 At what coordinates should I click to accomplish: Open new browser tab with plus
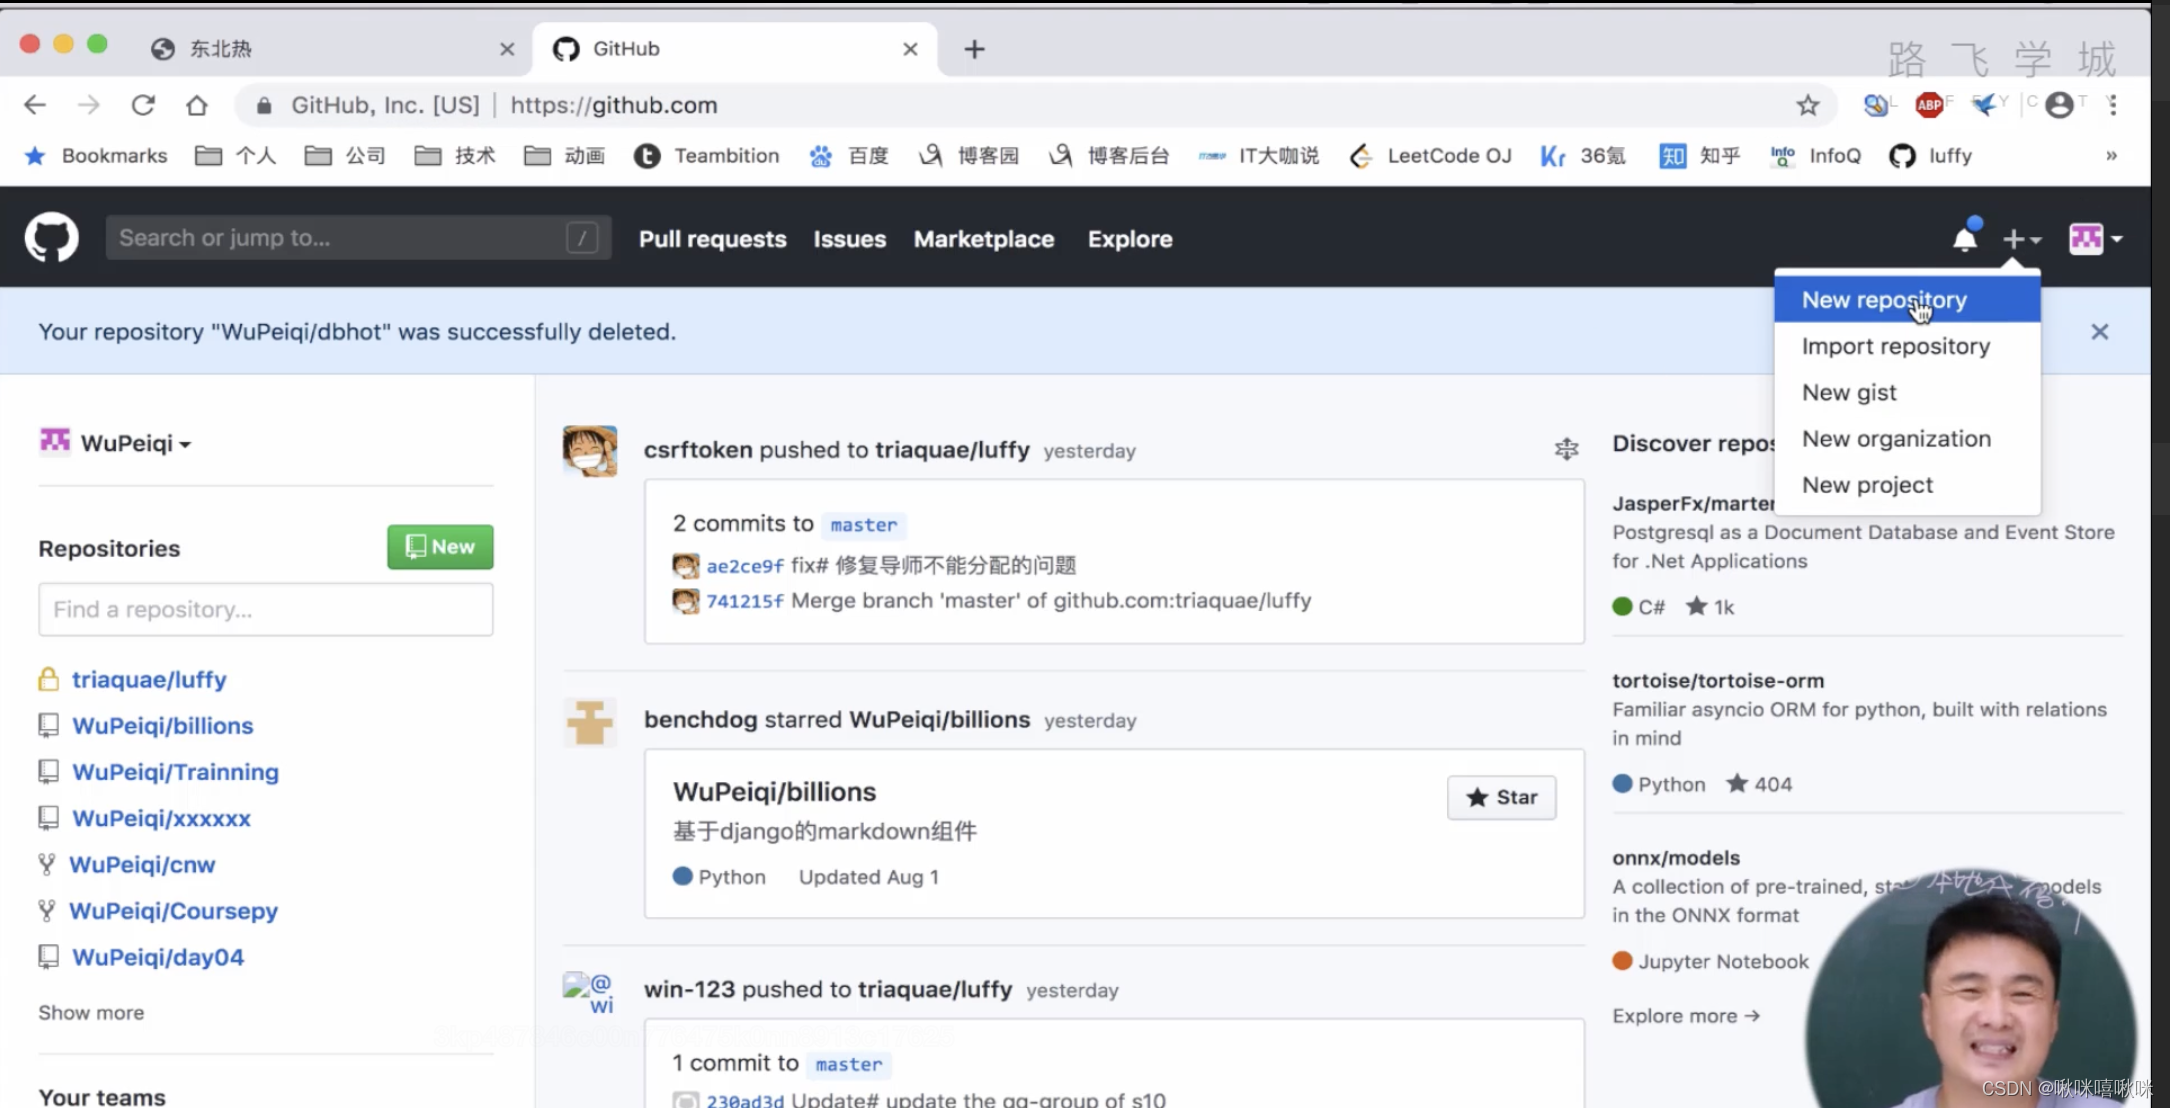975,49
